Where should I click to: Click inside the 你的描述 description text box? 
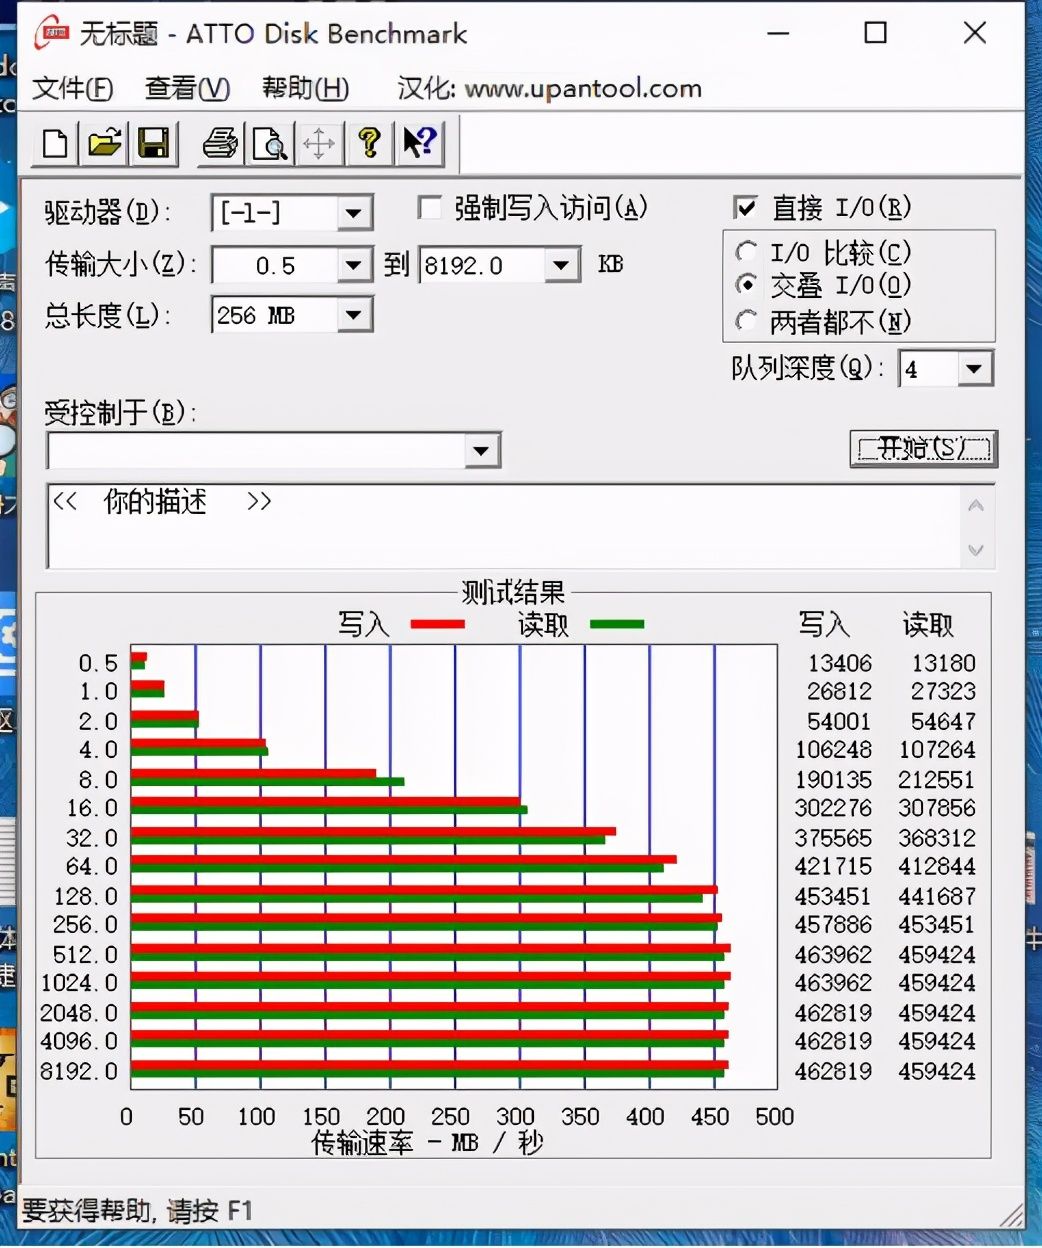tap(504, 526)
